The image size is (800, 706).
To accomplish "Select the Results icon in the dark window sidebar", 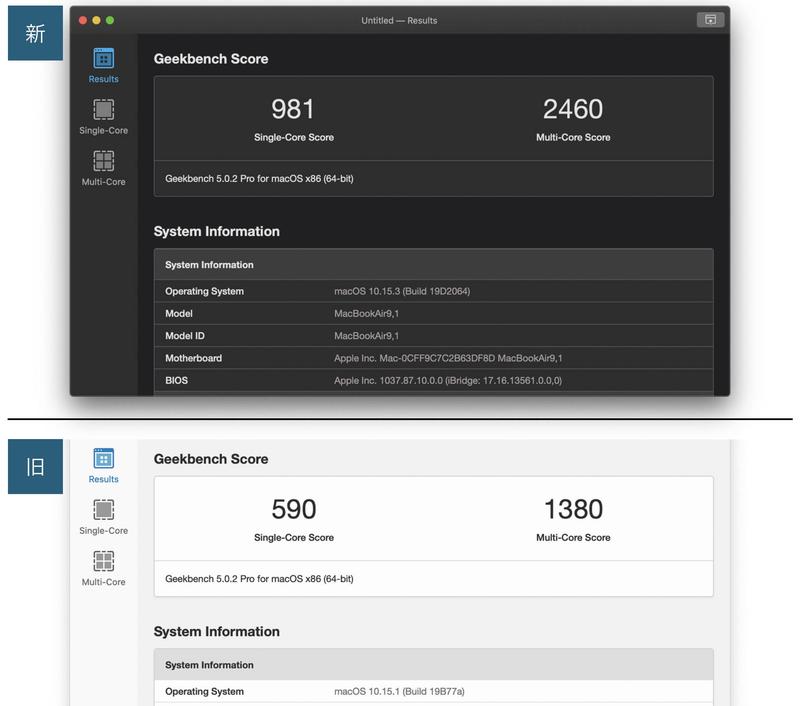I will tap(103, 60).
